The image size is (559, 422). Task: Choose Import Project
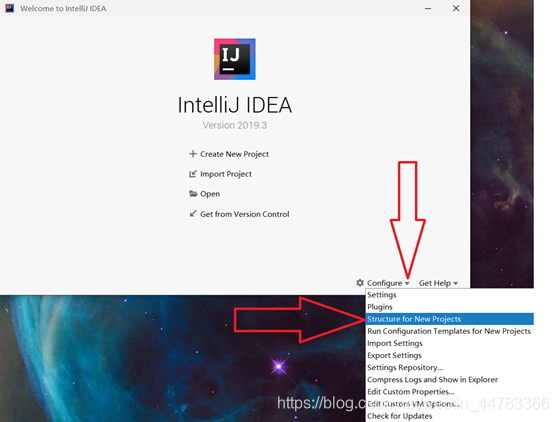(226, 174)
